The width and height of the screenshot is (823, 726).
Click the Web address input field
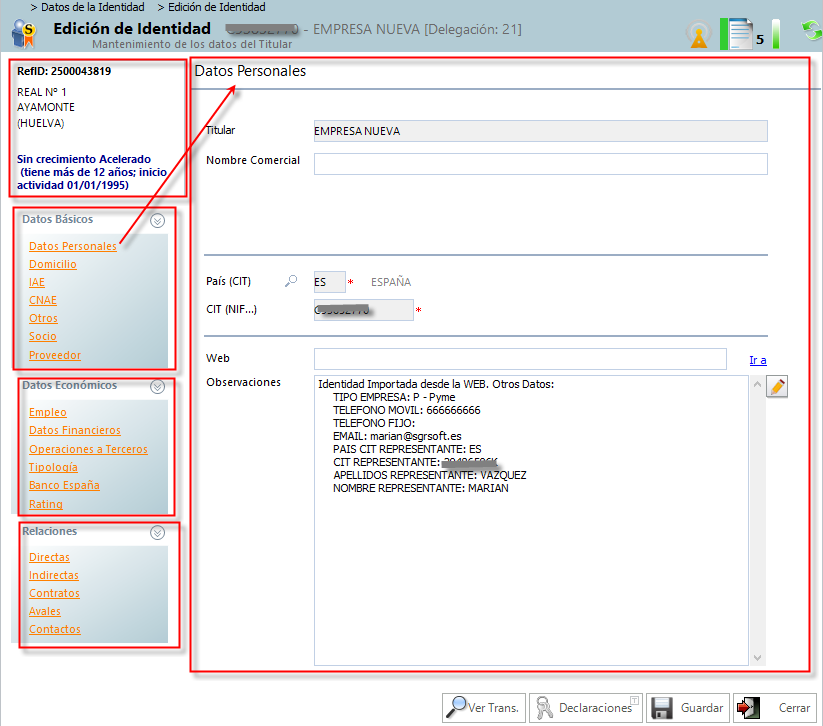pos(520,359)
